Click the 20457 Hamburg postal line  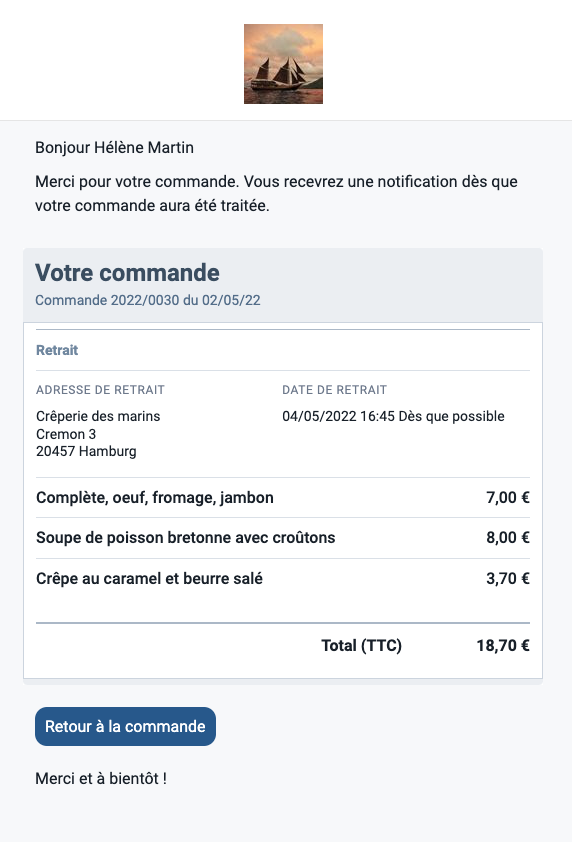coord(86,451)
